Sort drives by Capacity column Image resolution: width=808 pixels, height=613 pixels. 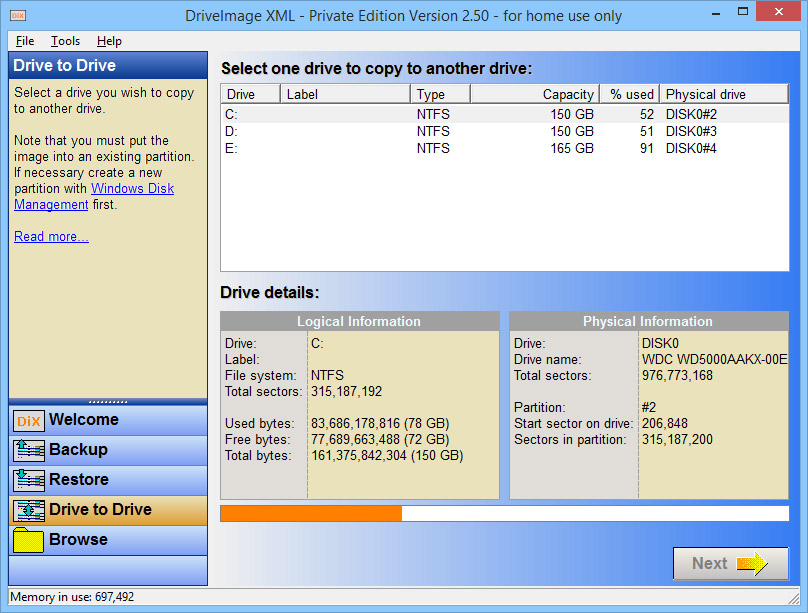pos(535,93)
